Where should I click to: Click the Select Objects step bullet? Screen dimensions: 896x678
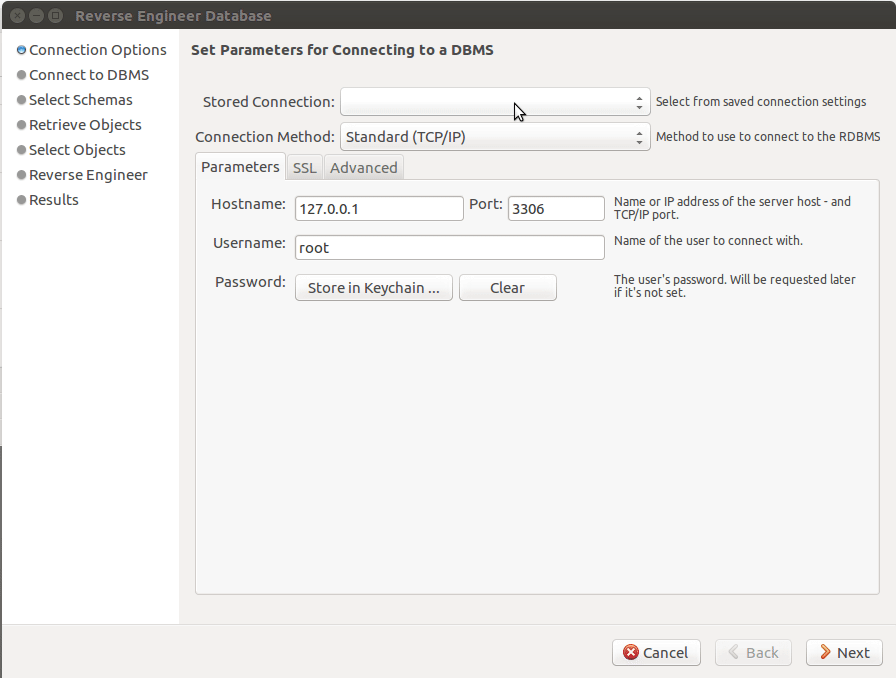pos(21,150)
